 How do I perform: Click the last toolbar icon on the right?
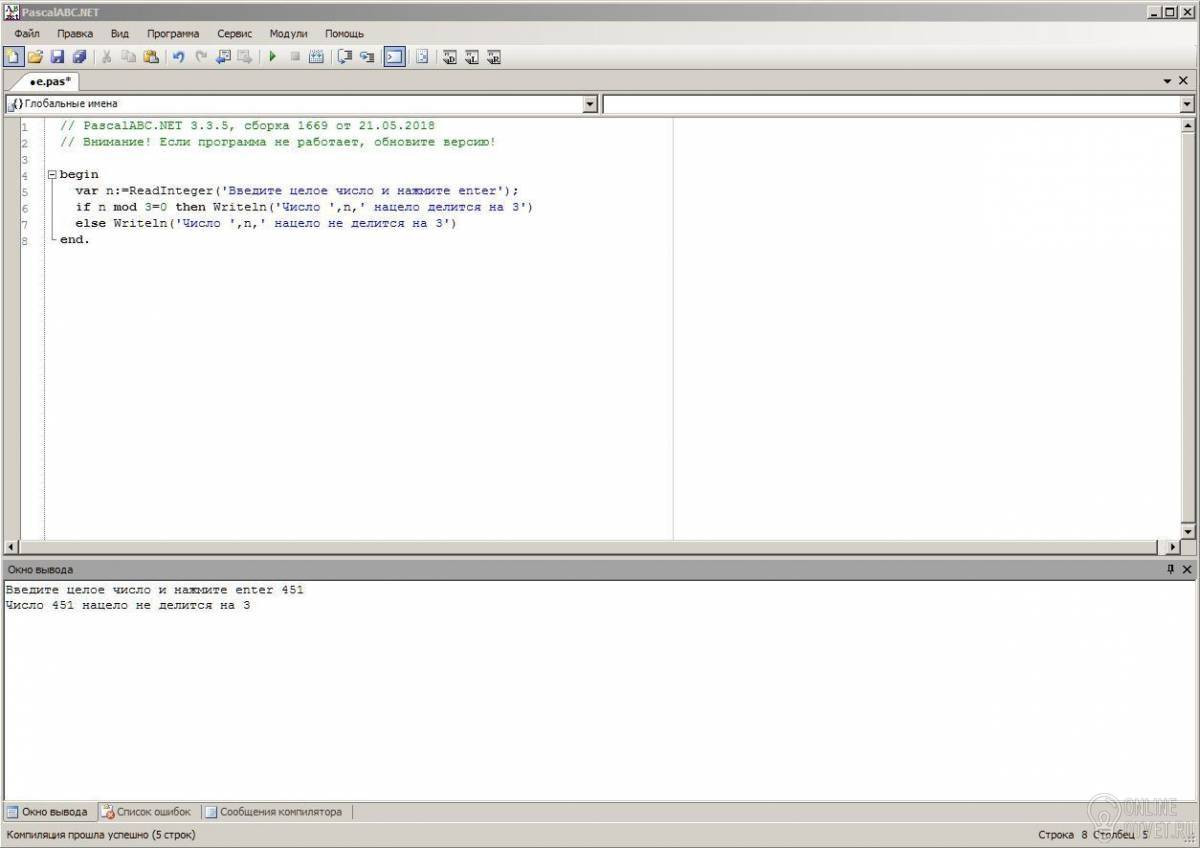(x=494, y=57)
